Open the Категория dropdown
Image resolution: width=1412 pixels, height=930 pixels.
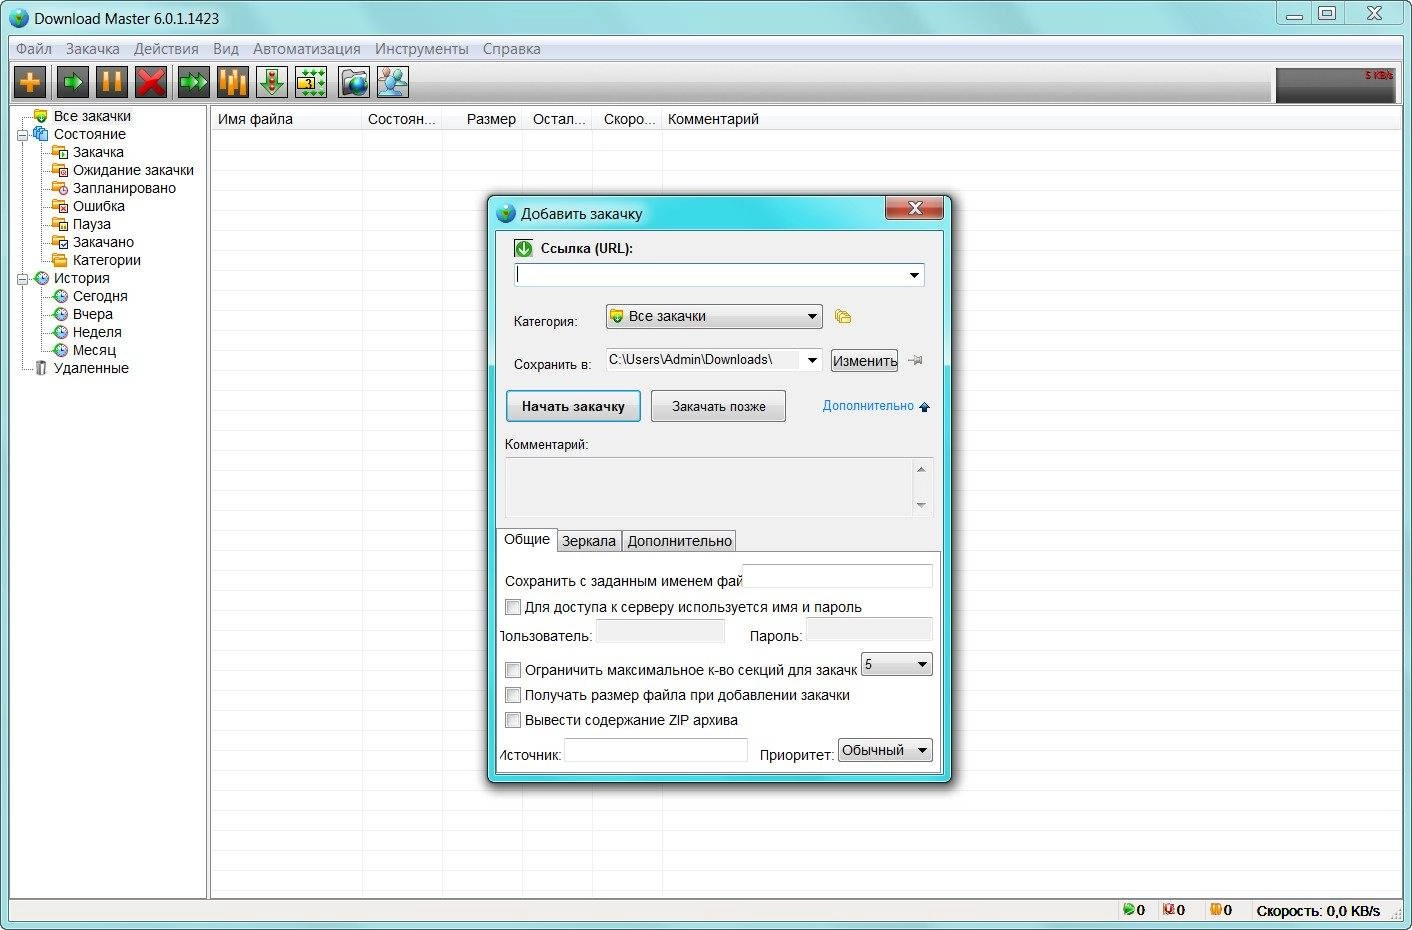pos(714,316)
